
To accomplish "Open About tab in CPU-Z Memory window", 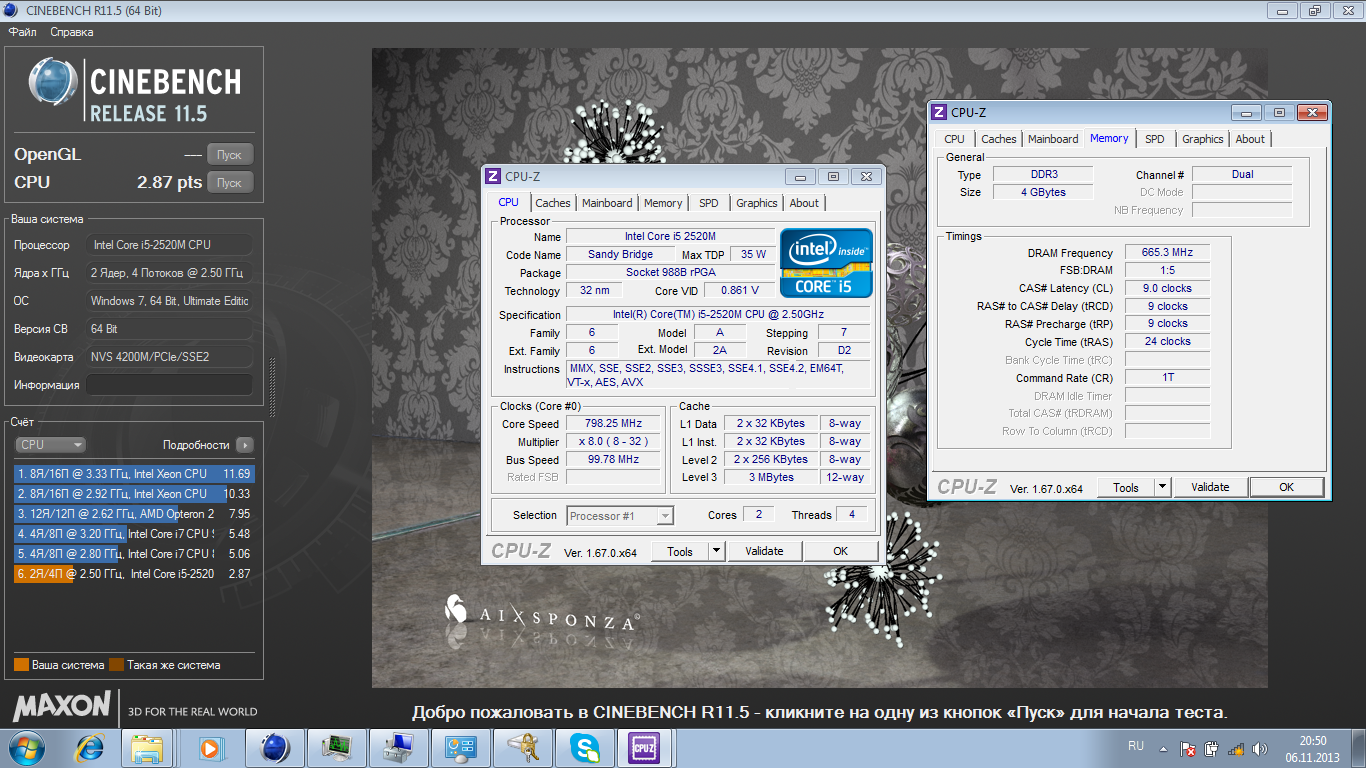I will click(1250, 139).
